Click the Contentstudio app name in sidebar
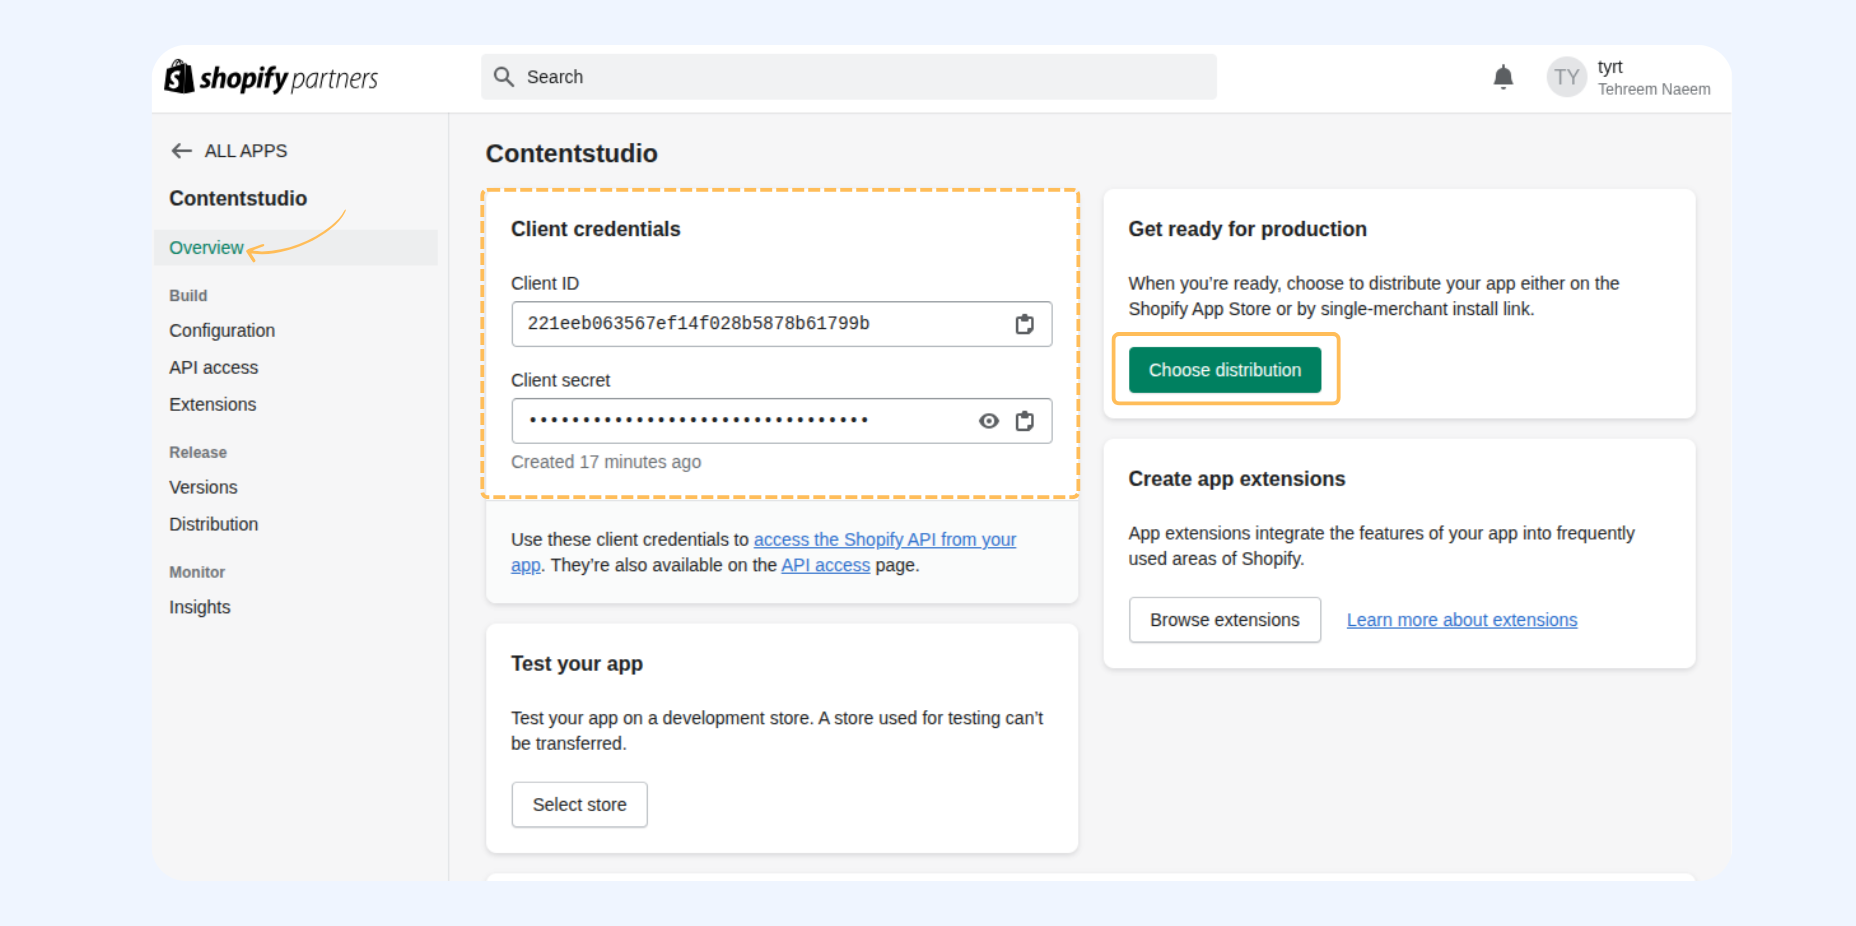The image size is (1856, 926). pyautogui.click(x=238, y=199)
